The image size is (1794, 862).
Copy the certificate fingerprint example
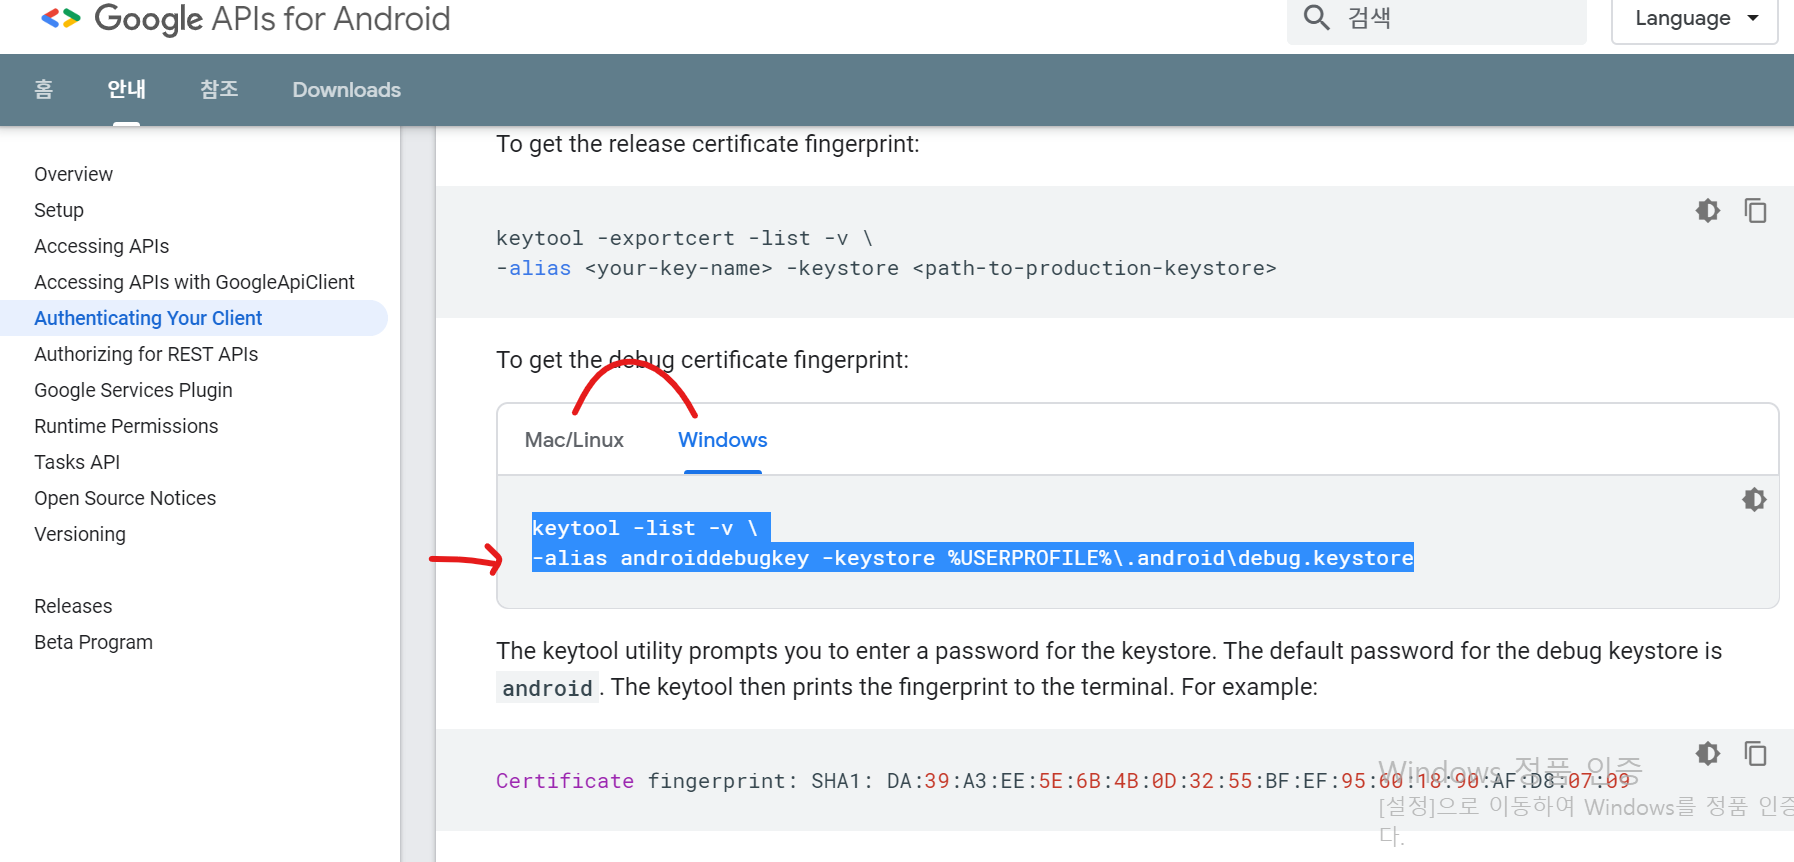pos(1755,753)
